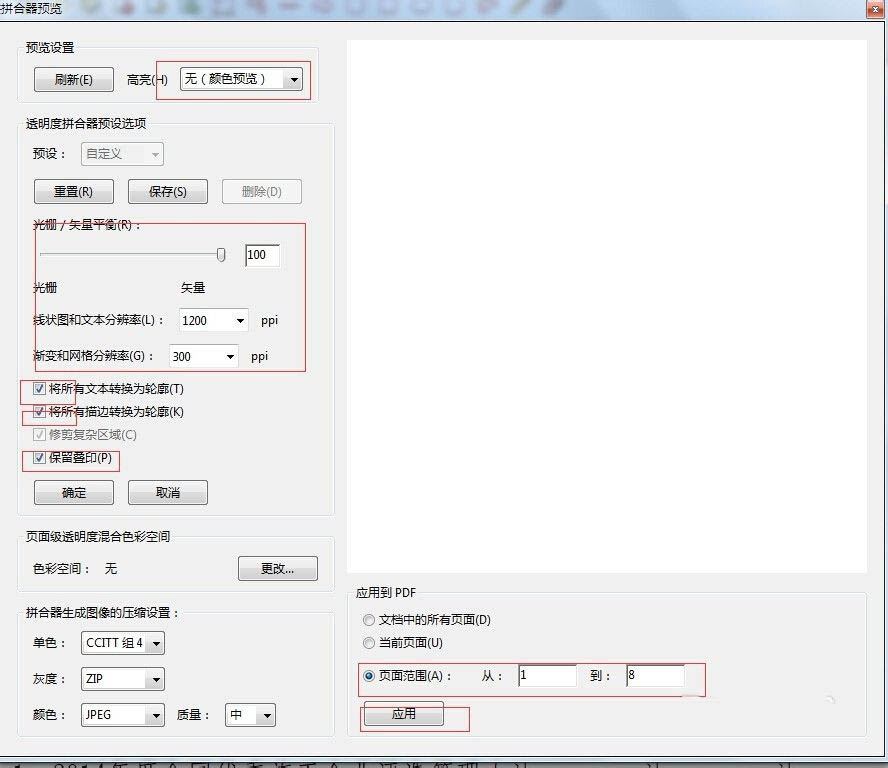Open the 预设 dropdown set to 自定义
Image resolution: width=888 pixels, height=768 pixels.
tap(121, 154)
